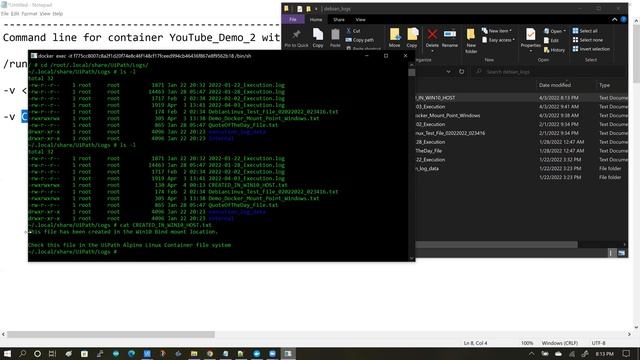The height and width of the screenshot is (360, 640).
Task: Select the TheDay_File row in Explorer
Action: click(x=521, y=151)
